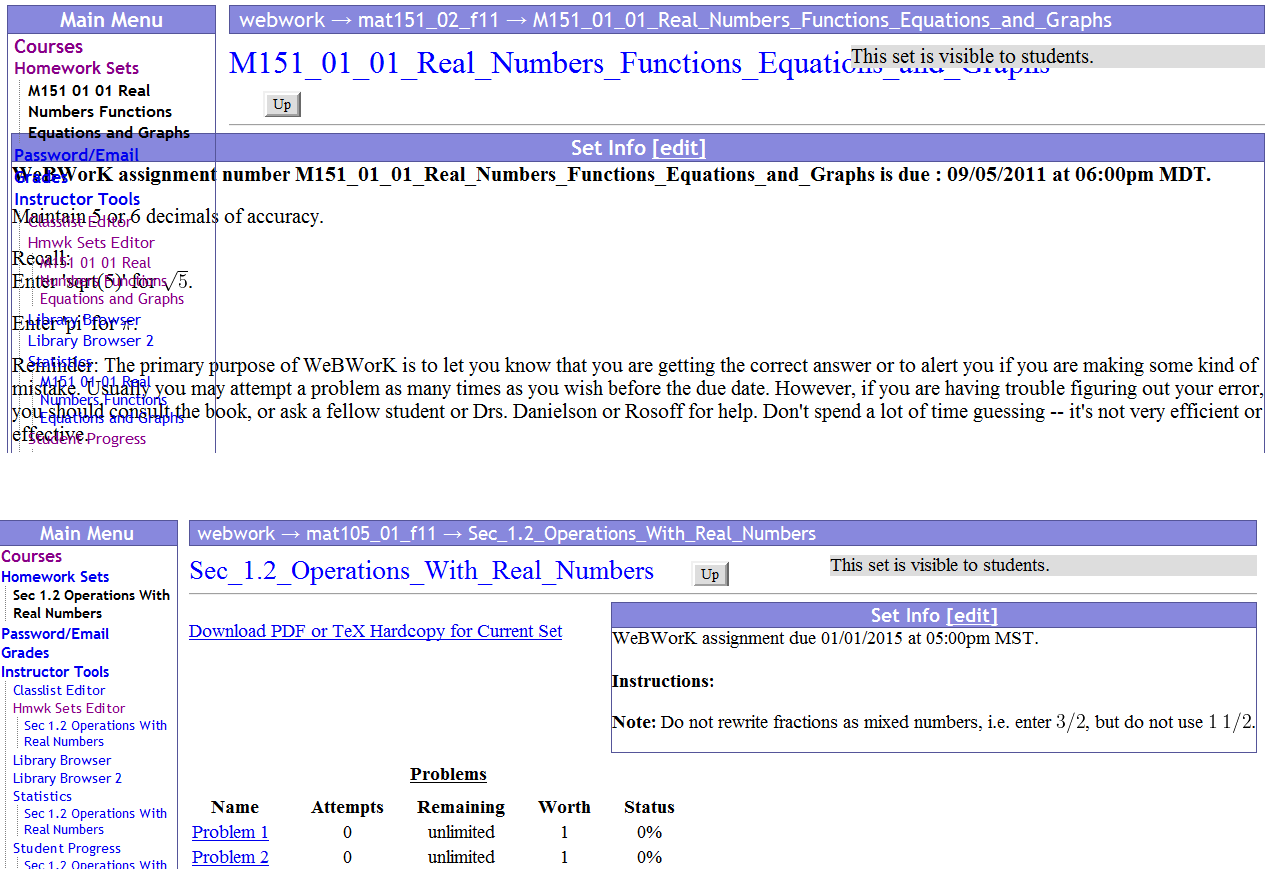
Task: Select Password/Email in the mat105 page sidebar
Action: [55, 633]
